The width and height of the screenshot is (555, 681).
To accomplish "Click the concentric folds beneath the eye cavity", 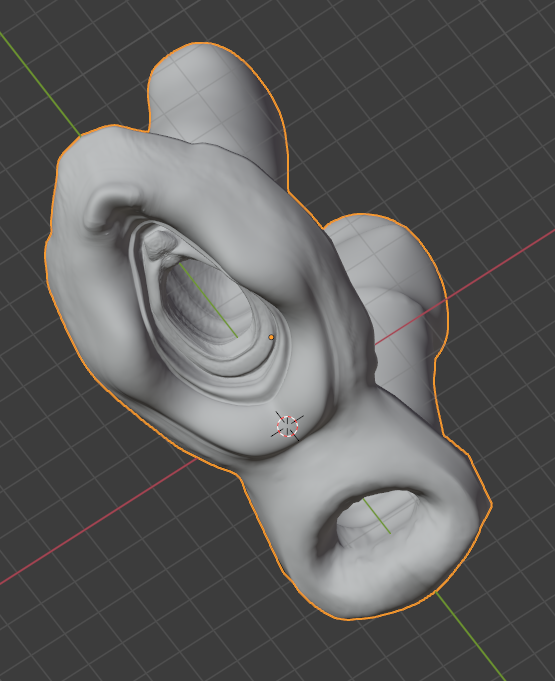I will 243,374.
